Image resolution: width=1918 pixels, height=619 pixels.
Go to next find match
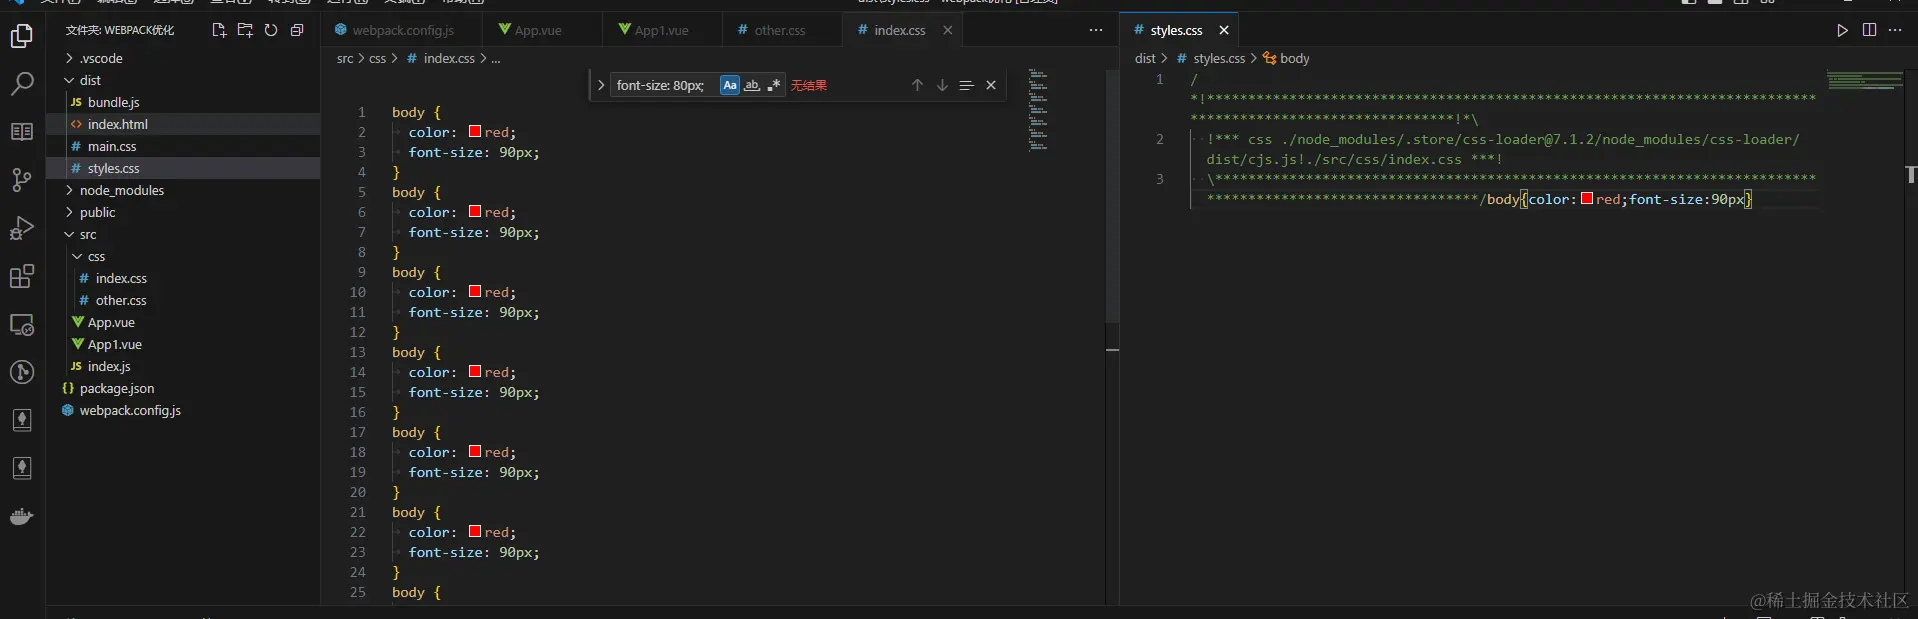click(942, 85)
